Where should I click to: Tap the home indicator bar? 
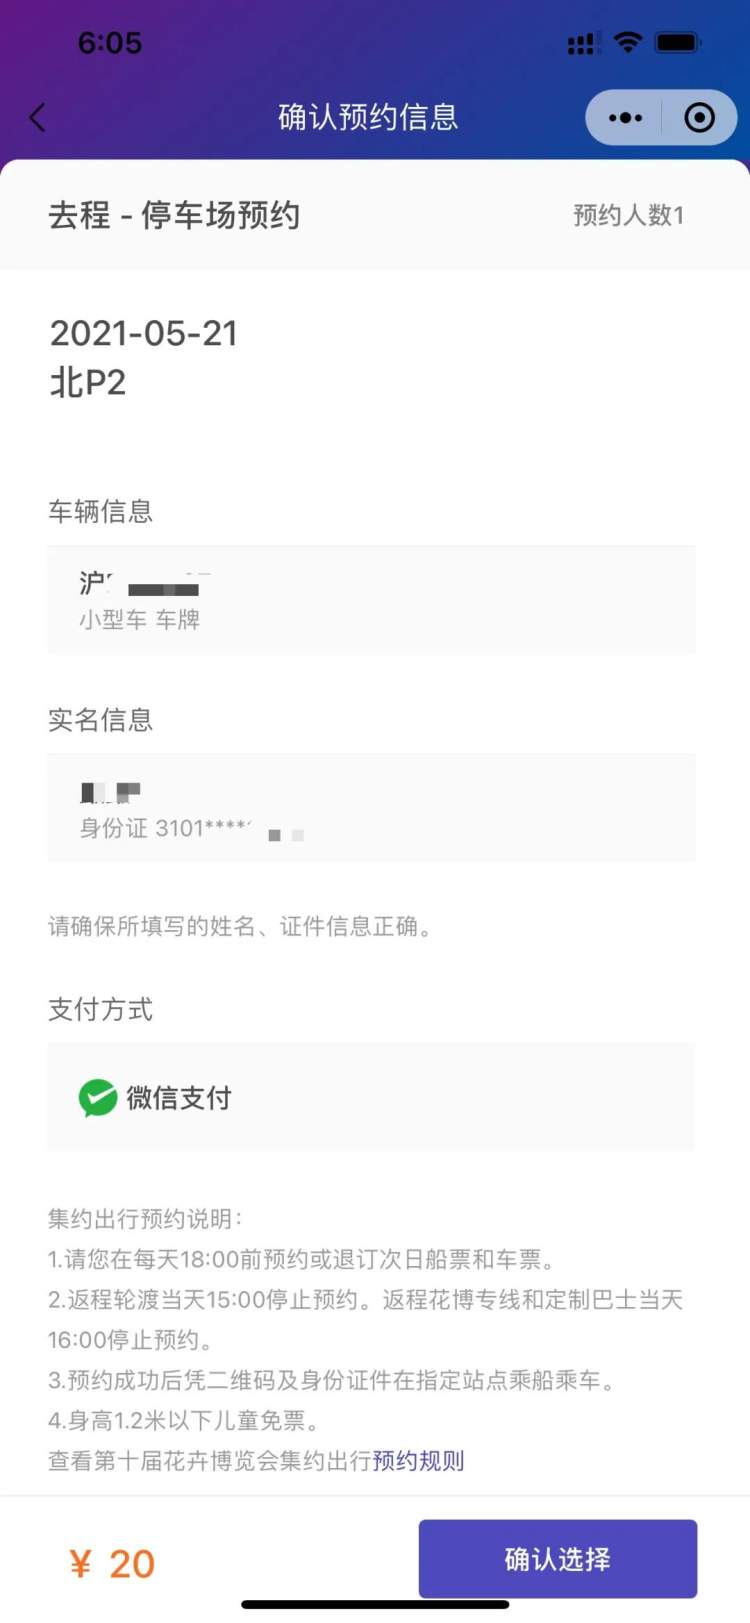coord(375,1605)
